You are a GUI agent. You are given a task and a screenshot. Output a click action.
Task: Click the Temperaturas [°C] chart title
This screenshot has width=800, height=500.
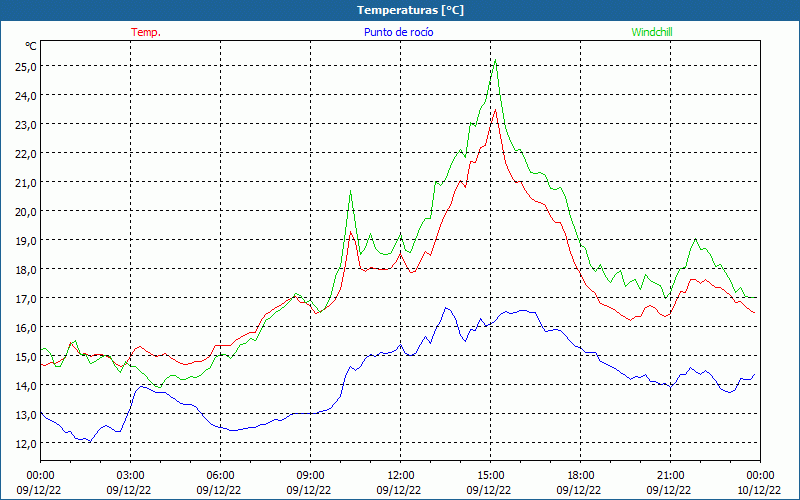[410, 10]
